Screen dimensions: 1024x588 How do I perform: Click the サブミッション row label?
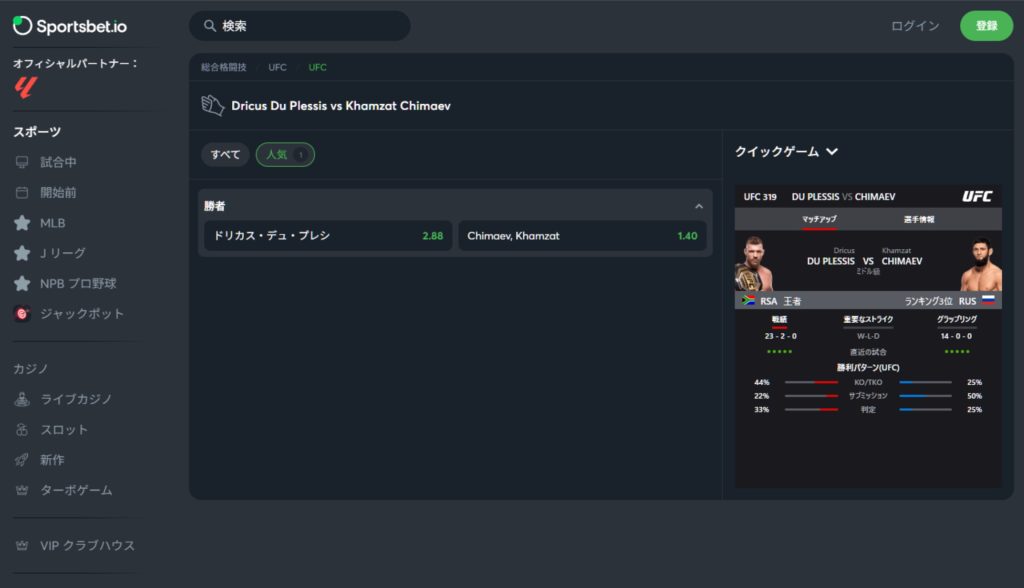point(868,396)
